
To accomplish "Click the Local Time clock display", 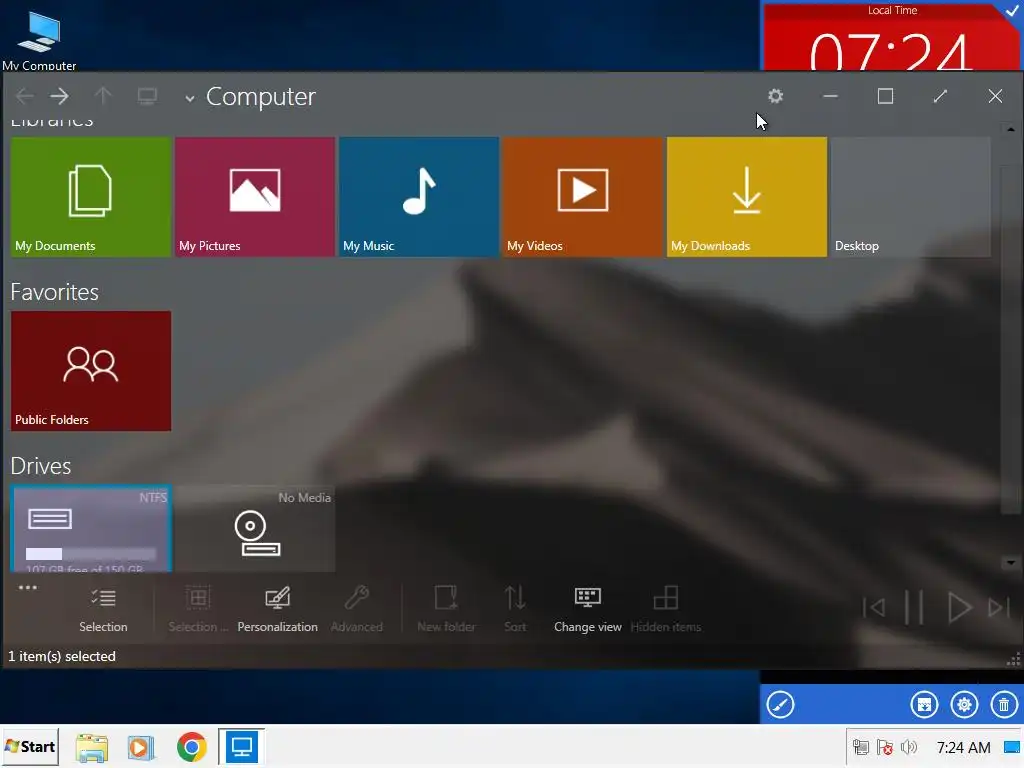I will (889, 51).
